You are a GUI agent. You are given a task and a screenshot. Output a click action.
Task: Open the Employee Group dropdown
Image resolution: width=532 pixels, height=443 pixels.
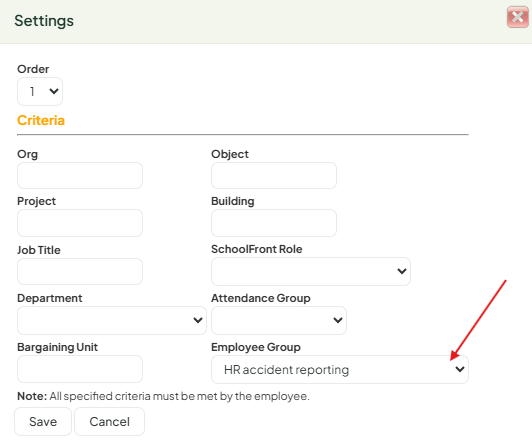click(340, 369)
